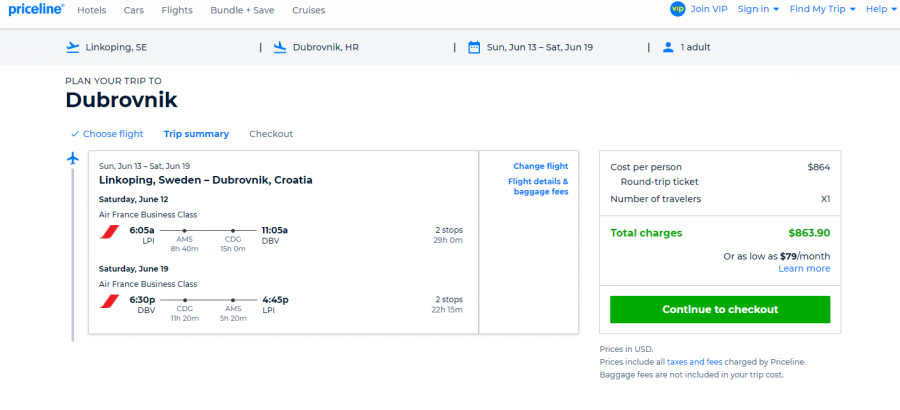
Task: Open the Cruises menu item
Action: [x=308, y=10]
